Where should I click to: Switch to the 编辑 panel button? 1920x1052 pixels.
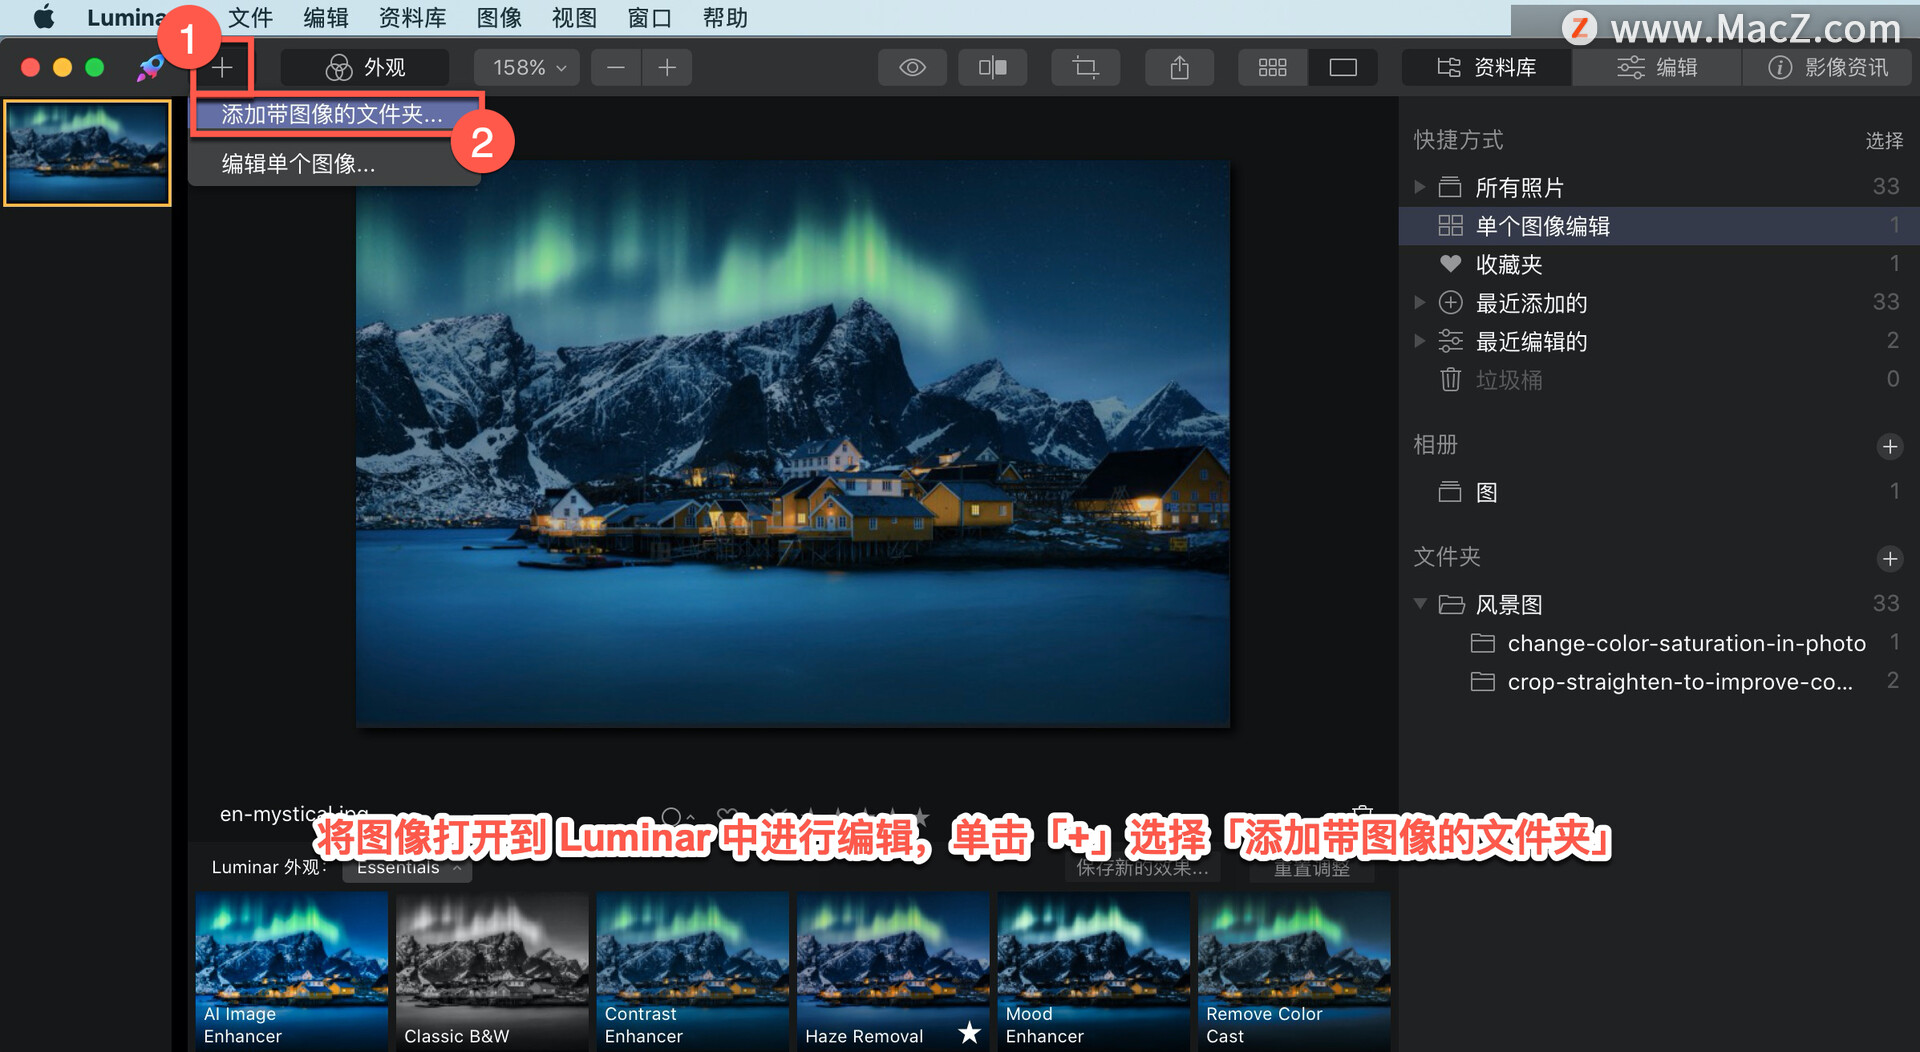1655,67
